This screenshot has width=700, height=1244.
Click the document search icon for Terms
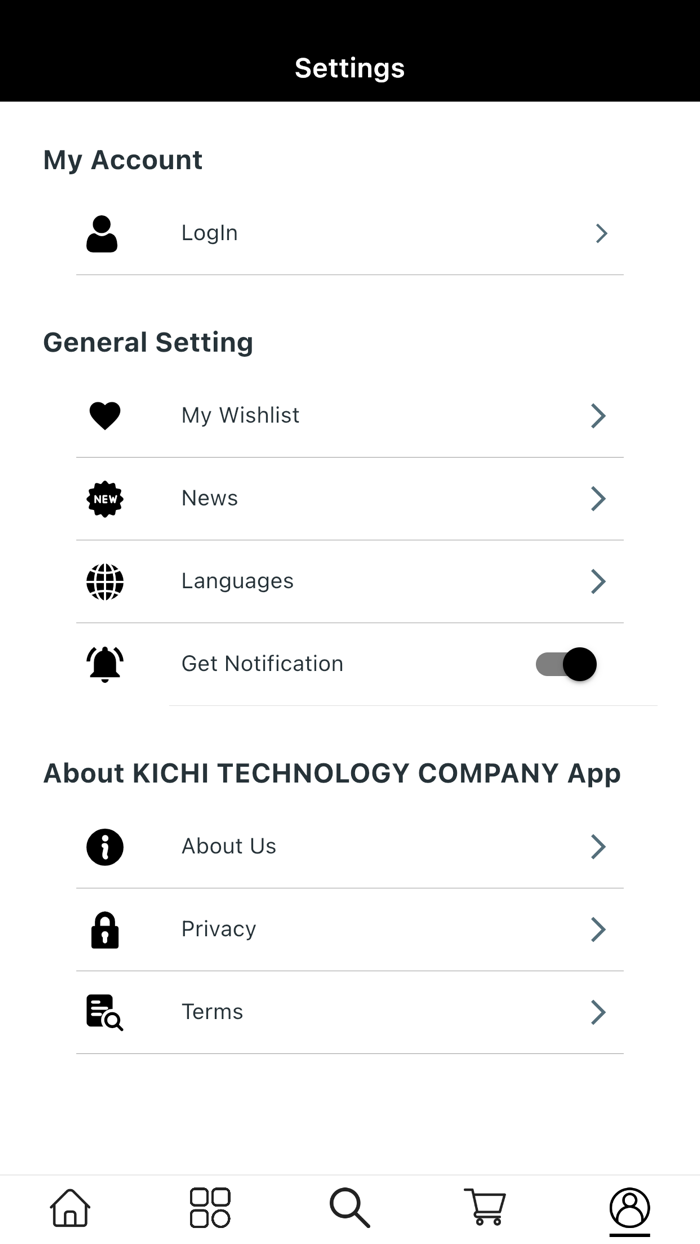coord(104,1012)
